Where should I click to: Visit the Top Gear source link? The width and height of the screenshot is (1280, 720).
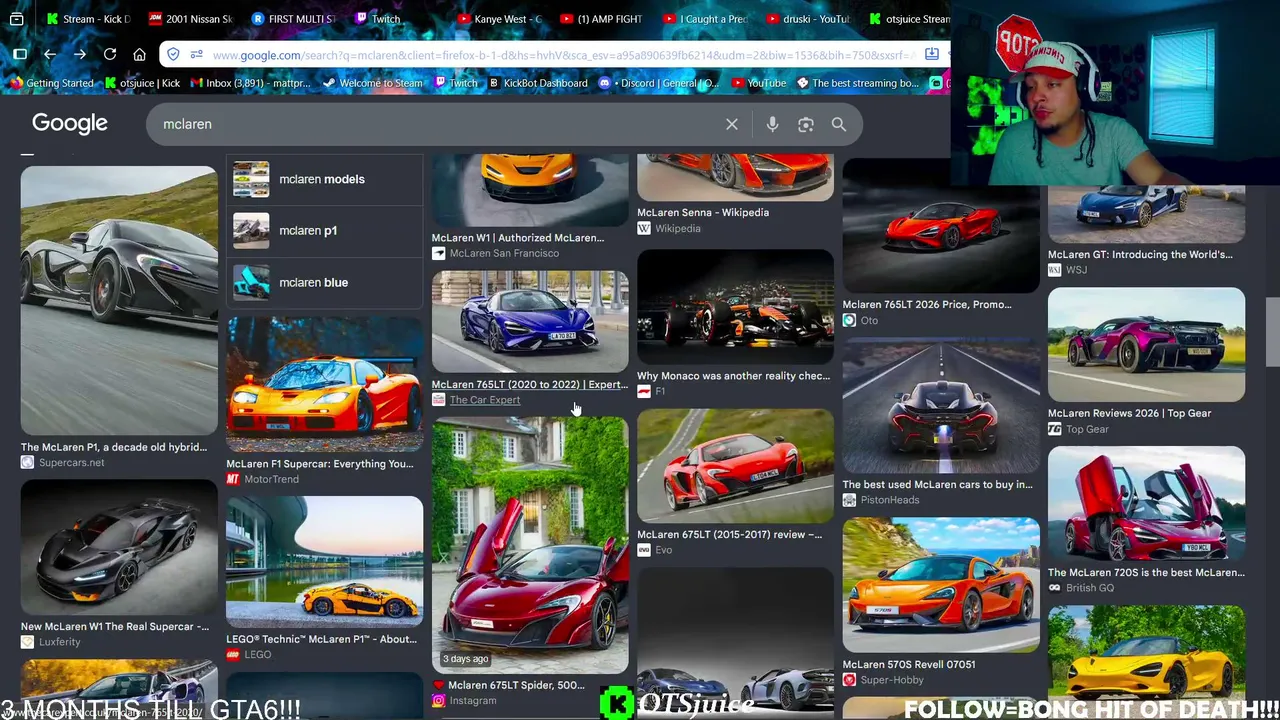point(1078,429)
